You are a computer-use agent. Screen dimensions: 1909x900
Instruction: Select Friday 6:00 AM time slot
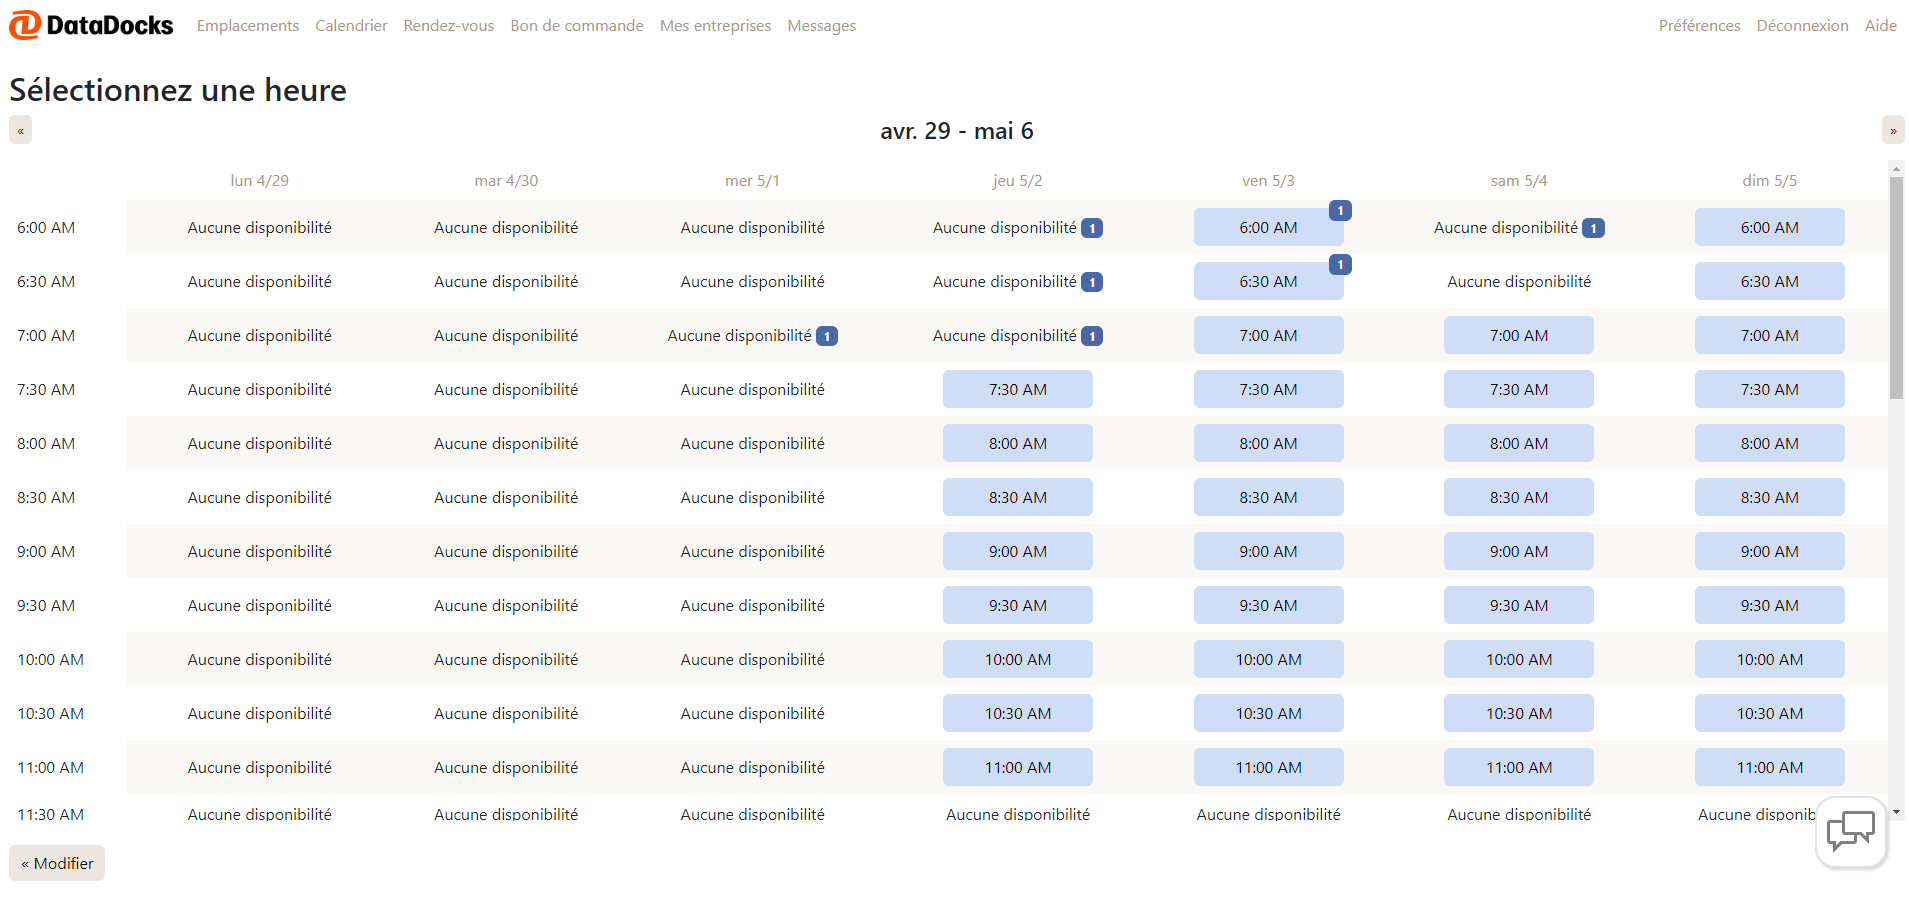[x=1268, y=227]
